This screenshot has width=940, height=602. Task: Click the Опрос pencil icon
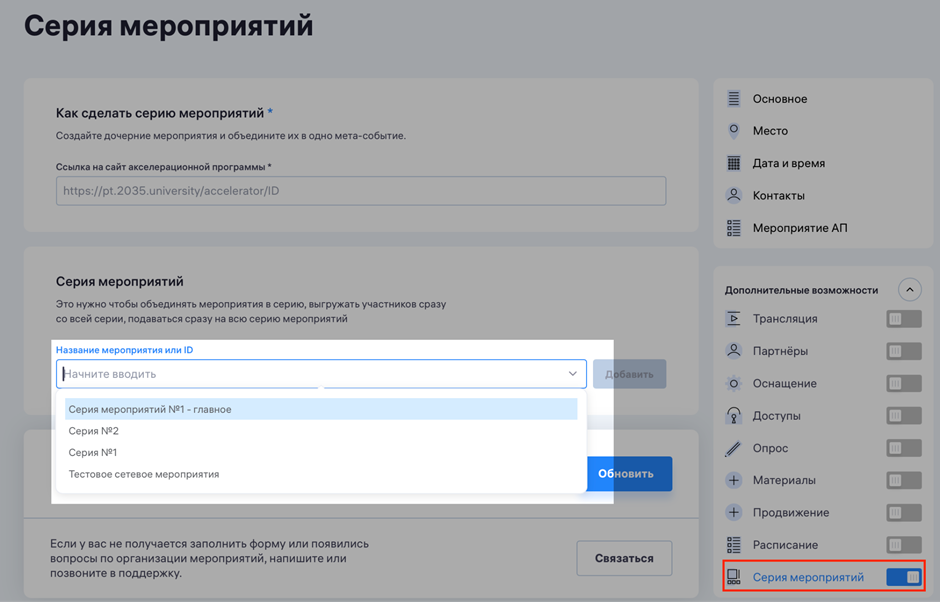pyautogui.click(x=734, y=448)
